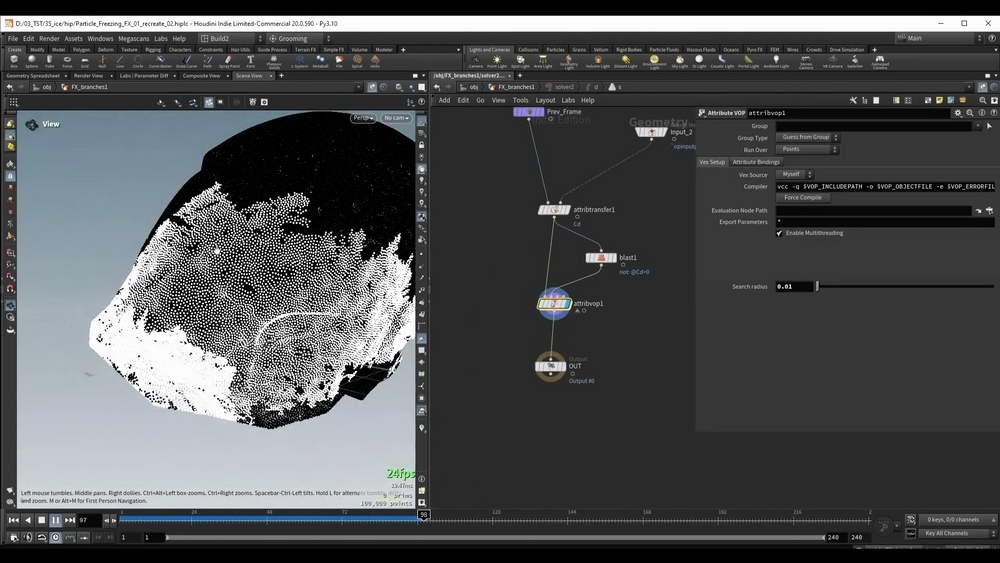Select the Sphere shelf tool
The width and height of the screenshot is (1000, 563).
[x=31, y=61]
